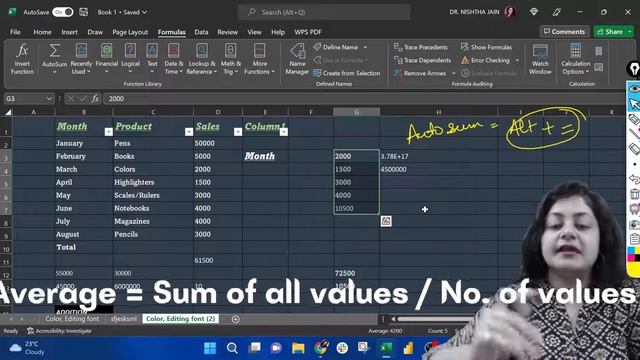
Task: Click the Insert Function icon
Action: click(x=22, y=59)
